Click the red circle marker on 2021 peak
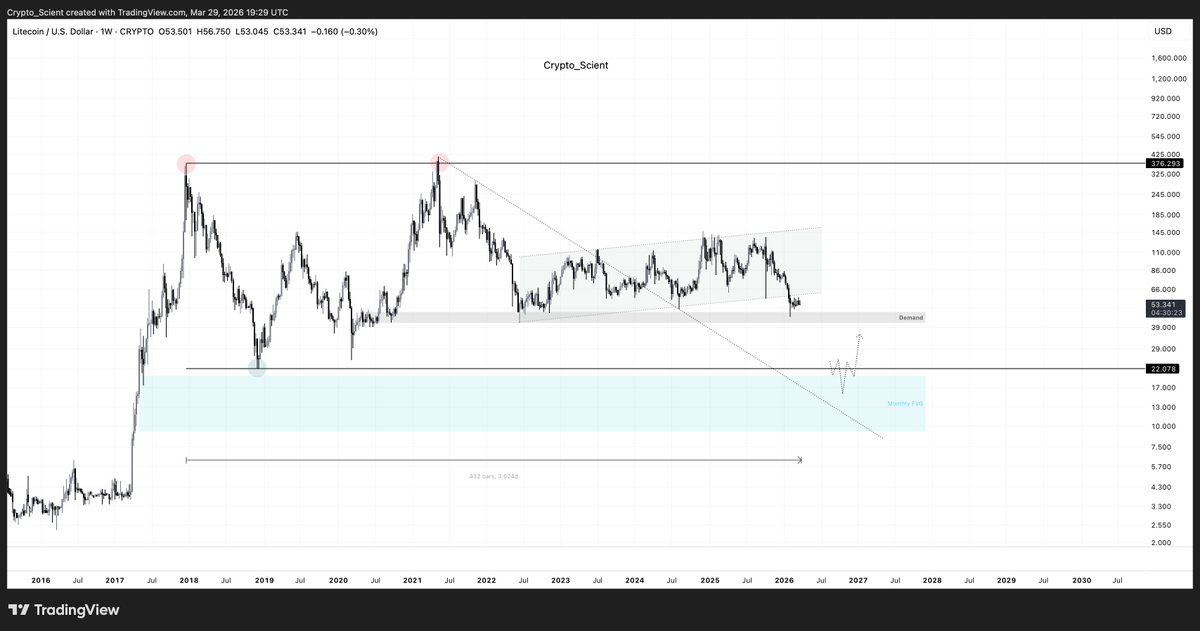1200x631 pixels. coord(439,161)
